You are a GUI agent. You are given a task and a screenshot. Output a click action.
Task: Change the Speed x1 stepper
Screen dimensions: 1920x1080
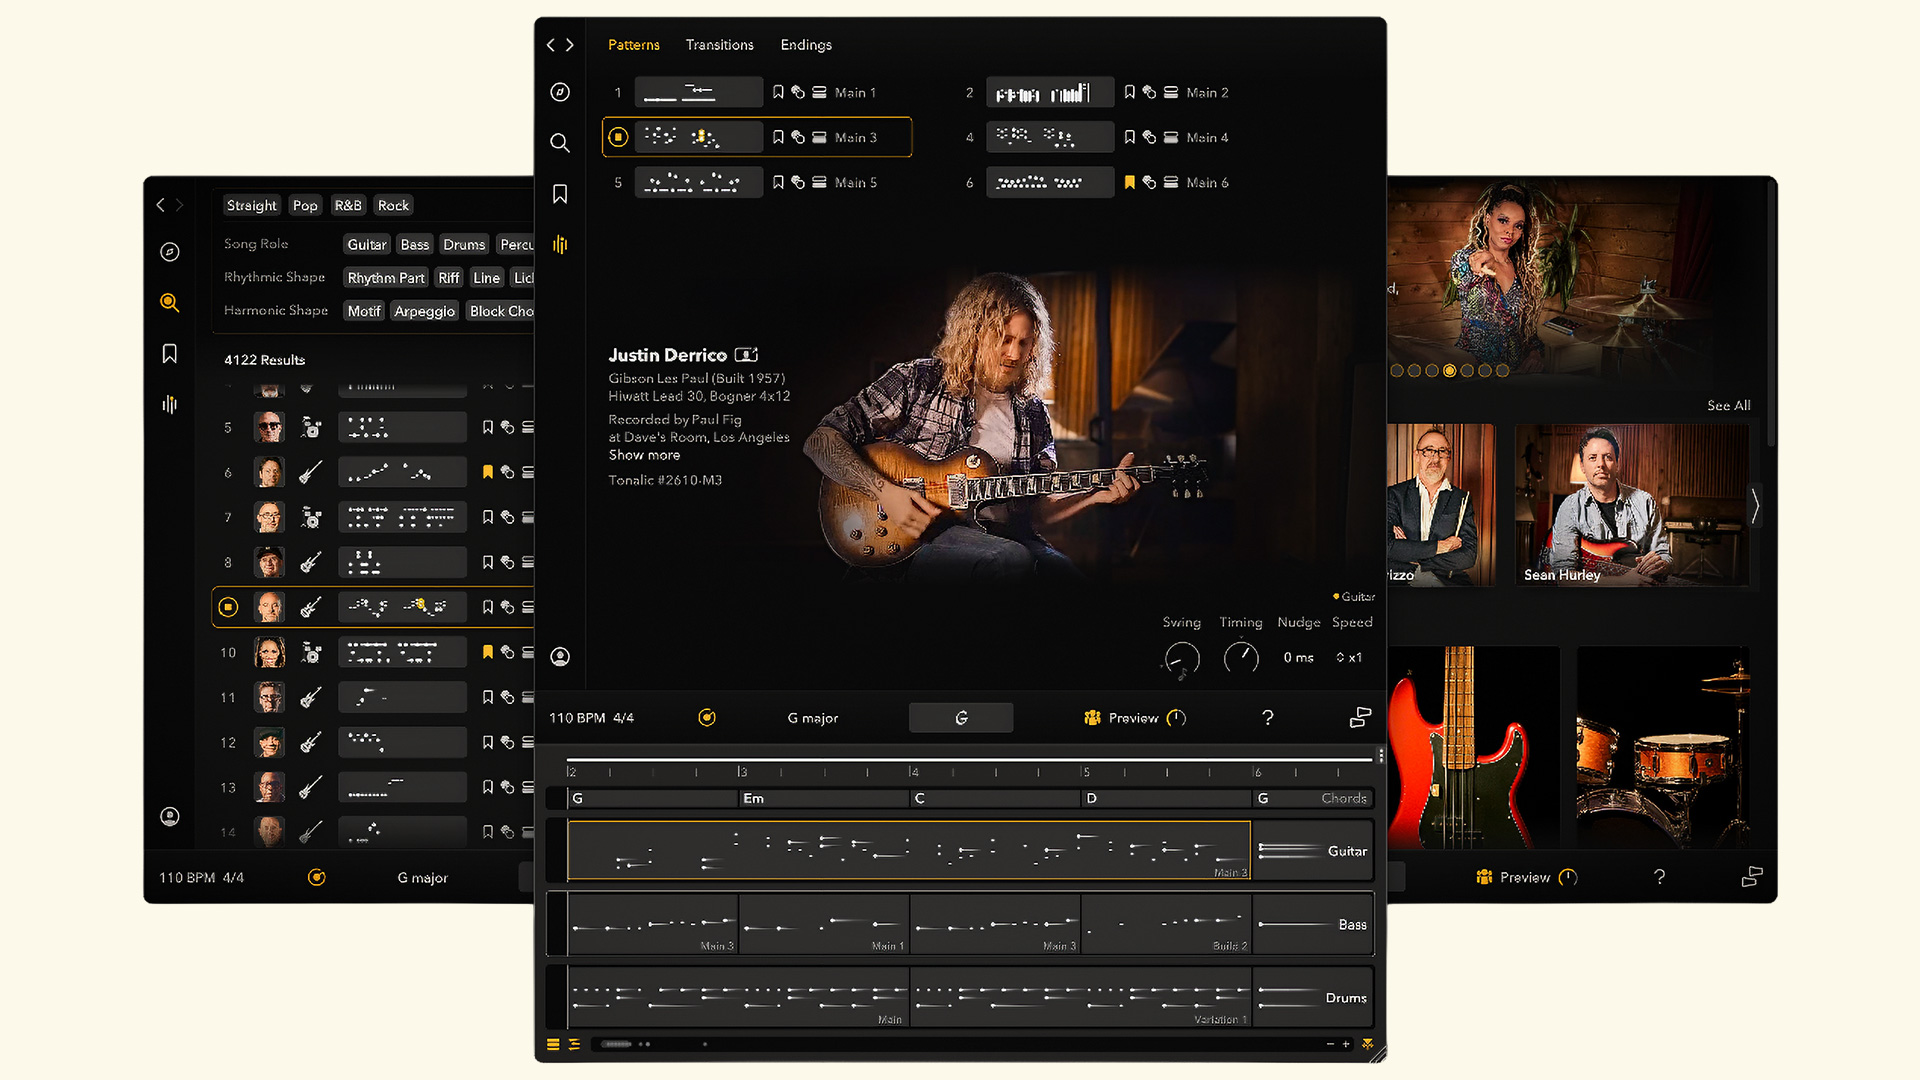tap(1348, 657)
